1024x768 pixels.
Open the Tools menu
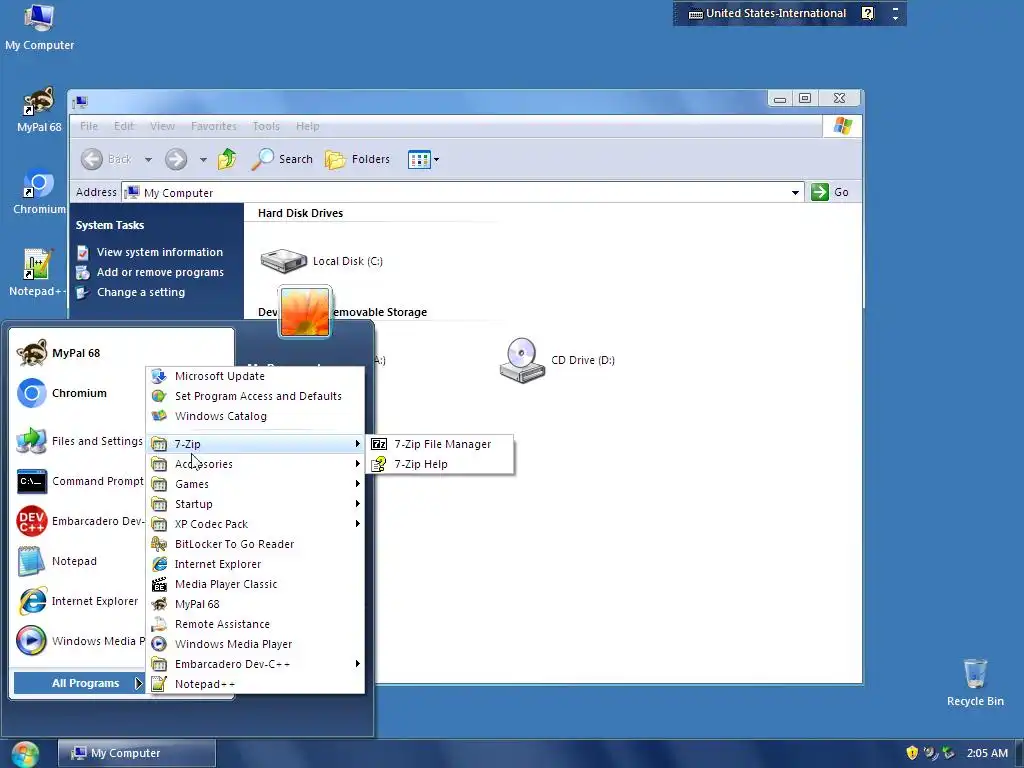(x=266, y=126)
